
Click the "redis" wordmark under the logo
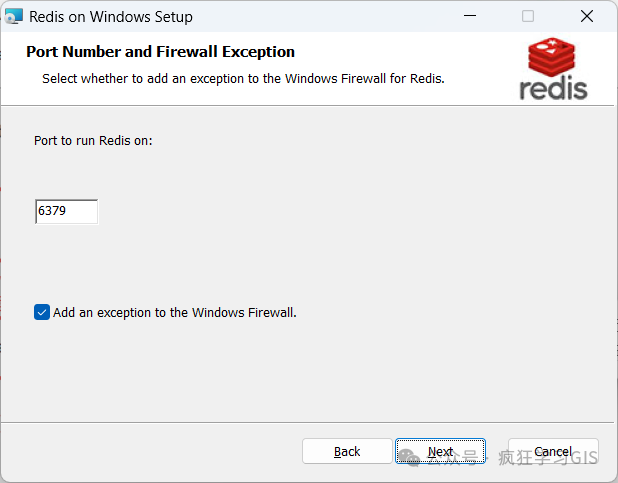click(553, 87)
